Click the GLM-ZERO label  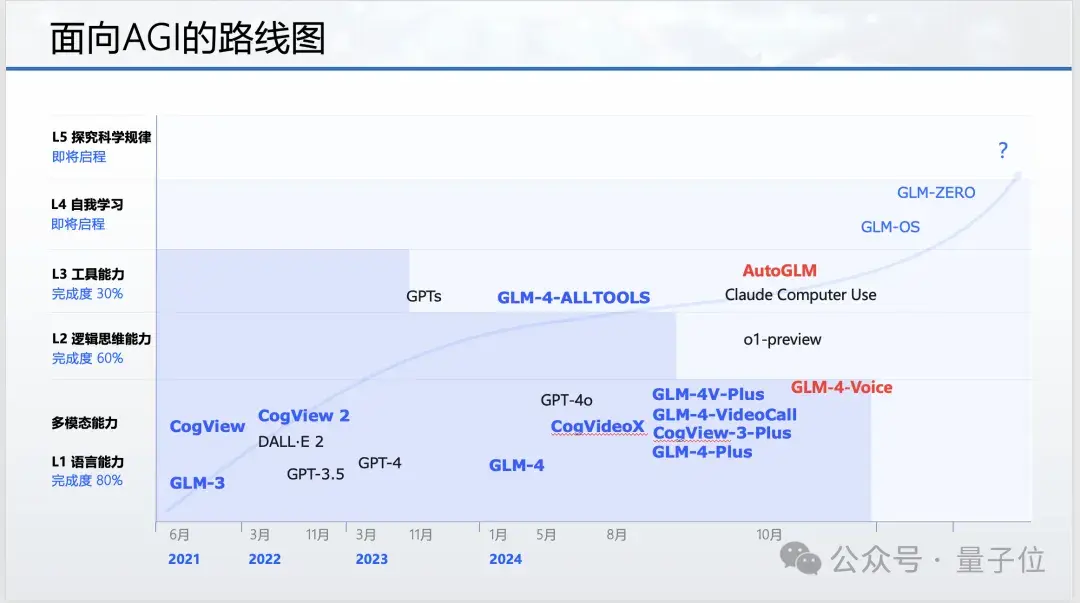point(935,192)
